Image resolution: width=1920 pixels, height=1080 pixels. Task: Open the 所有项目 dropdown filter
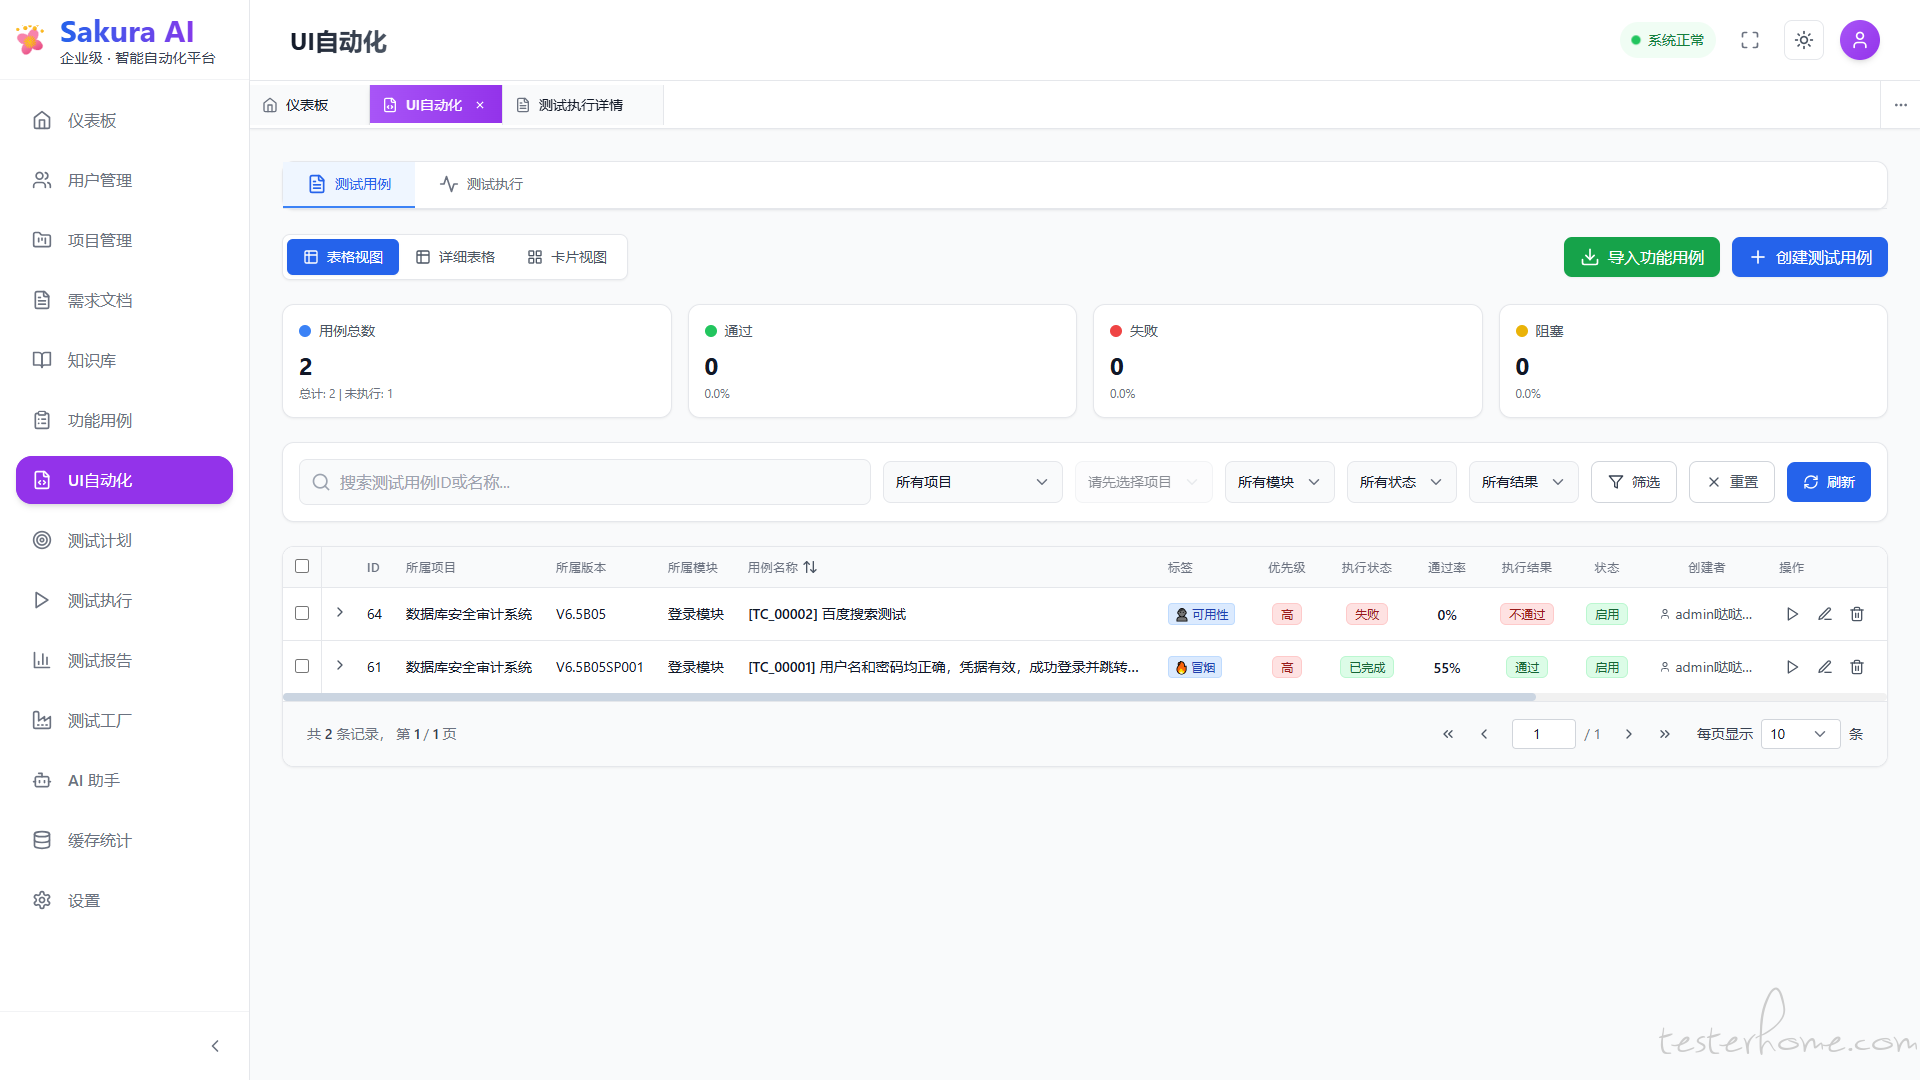[971, 482]
